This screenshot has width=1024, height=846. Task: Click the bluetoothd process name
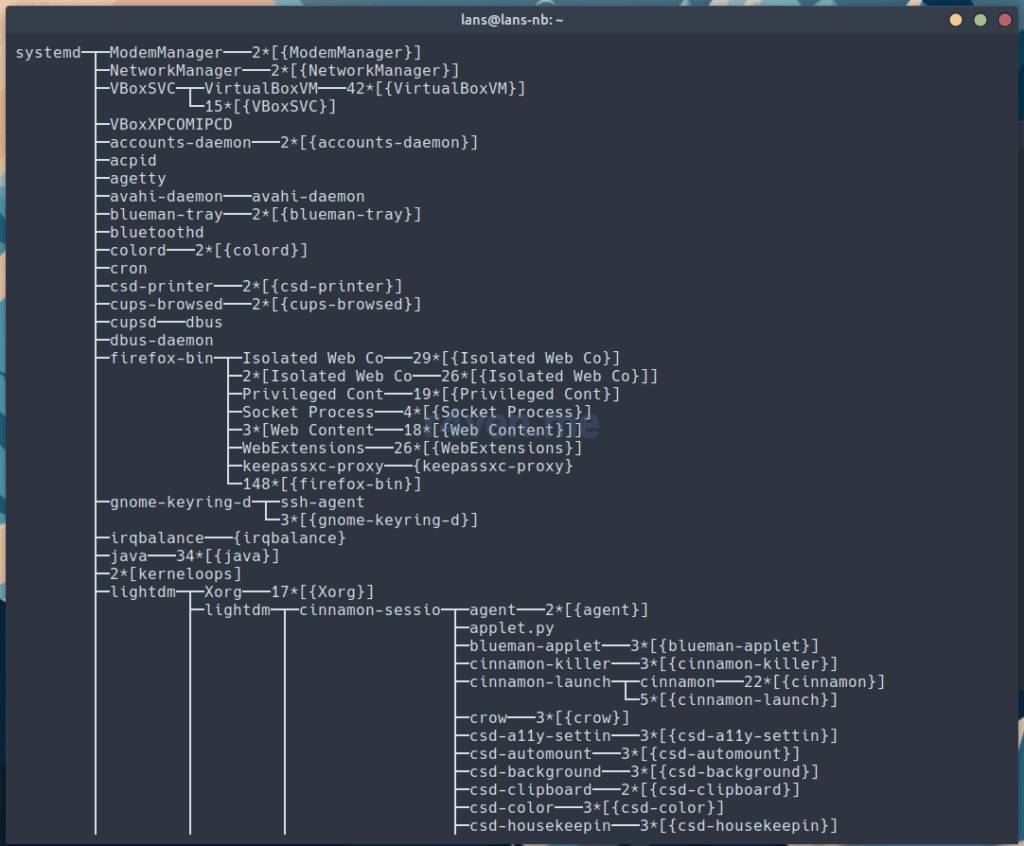coord(157,232)
